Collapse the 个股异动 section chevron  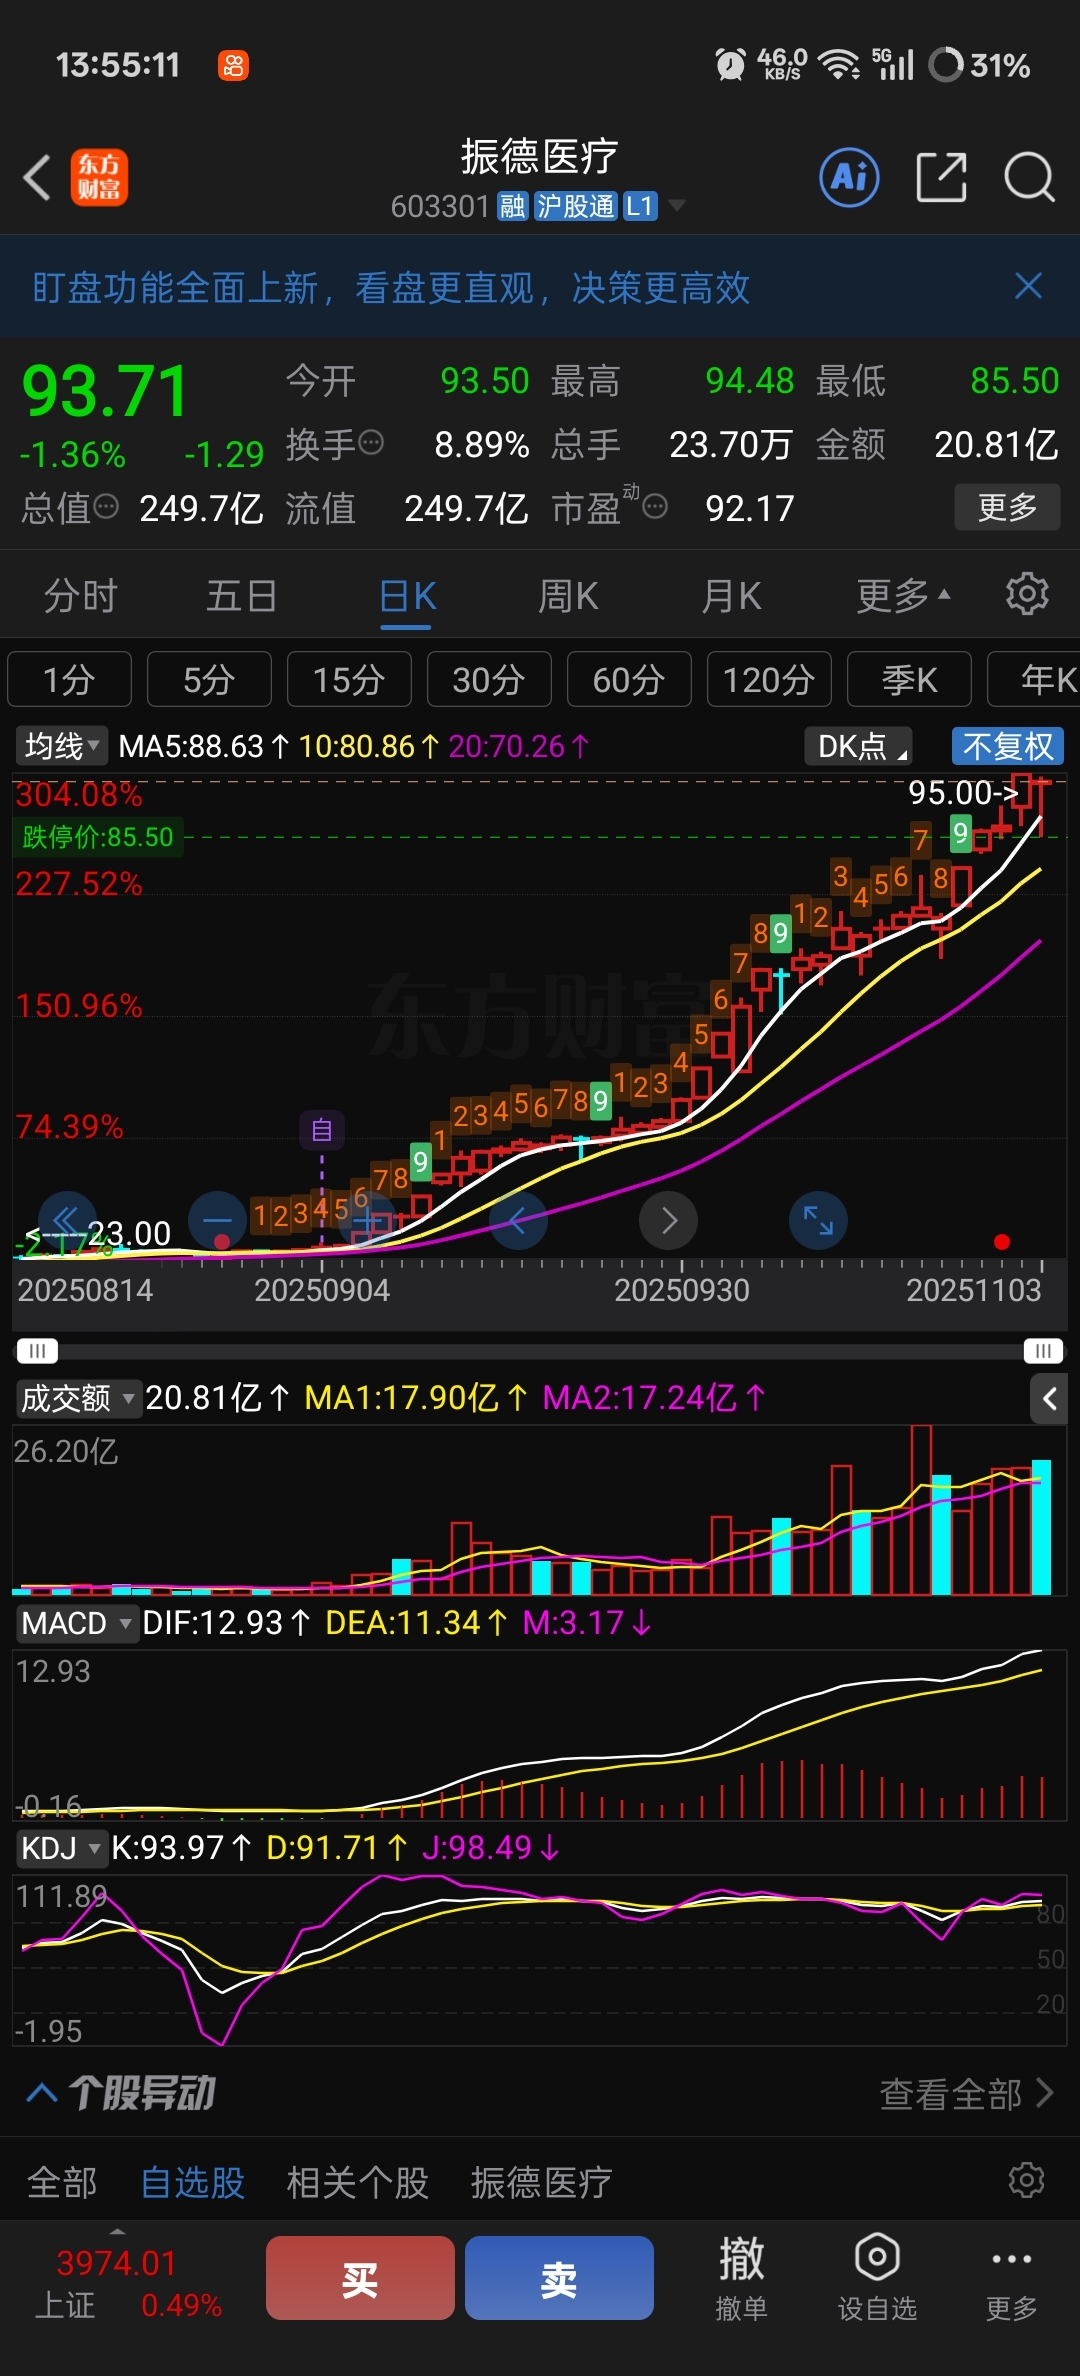point(41,2092)
